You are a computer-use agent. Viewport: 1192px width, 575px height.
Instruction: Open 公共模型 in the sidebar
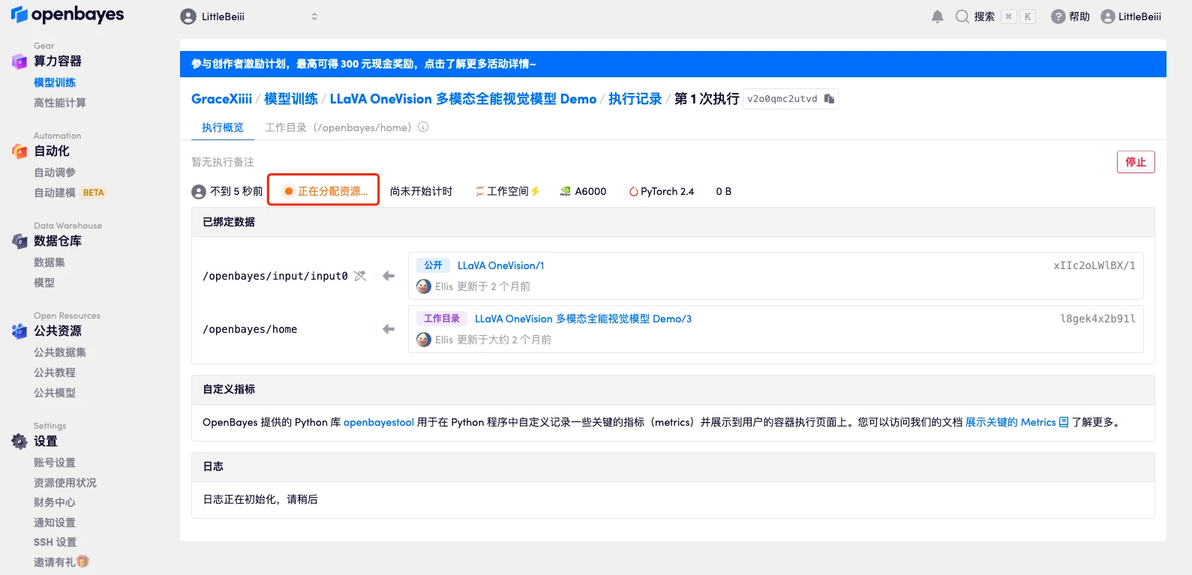click(55, 393)
